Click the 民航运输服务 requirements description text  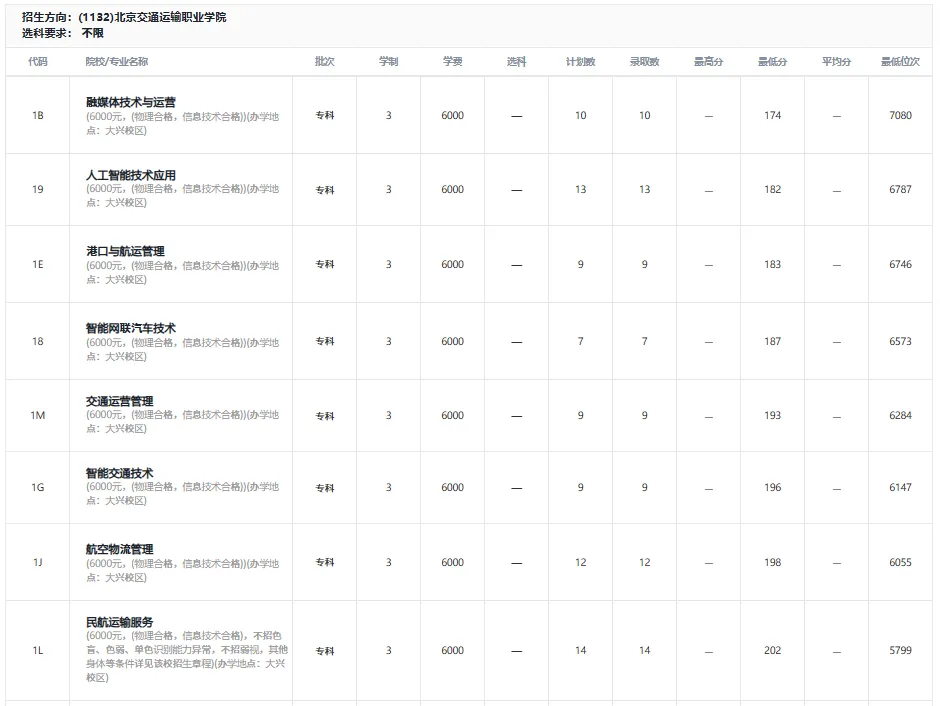pyautogui.click(x=186, y=656)
